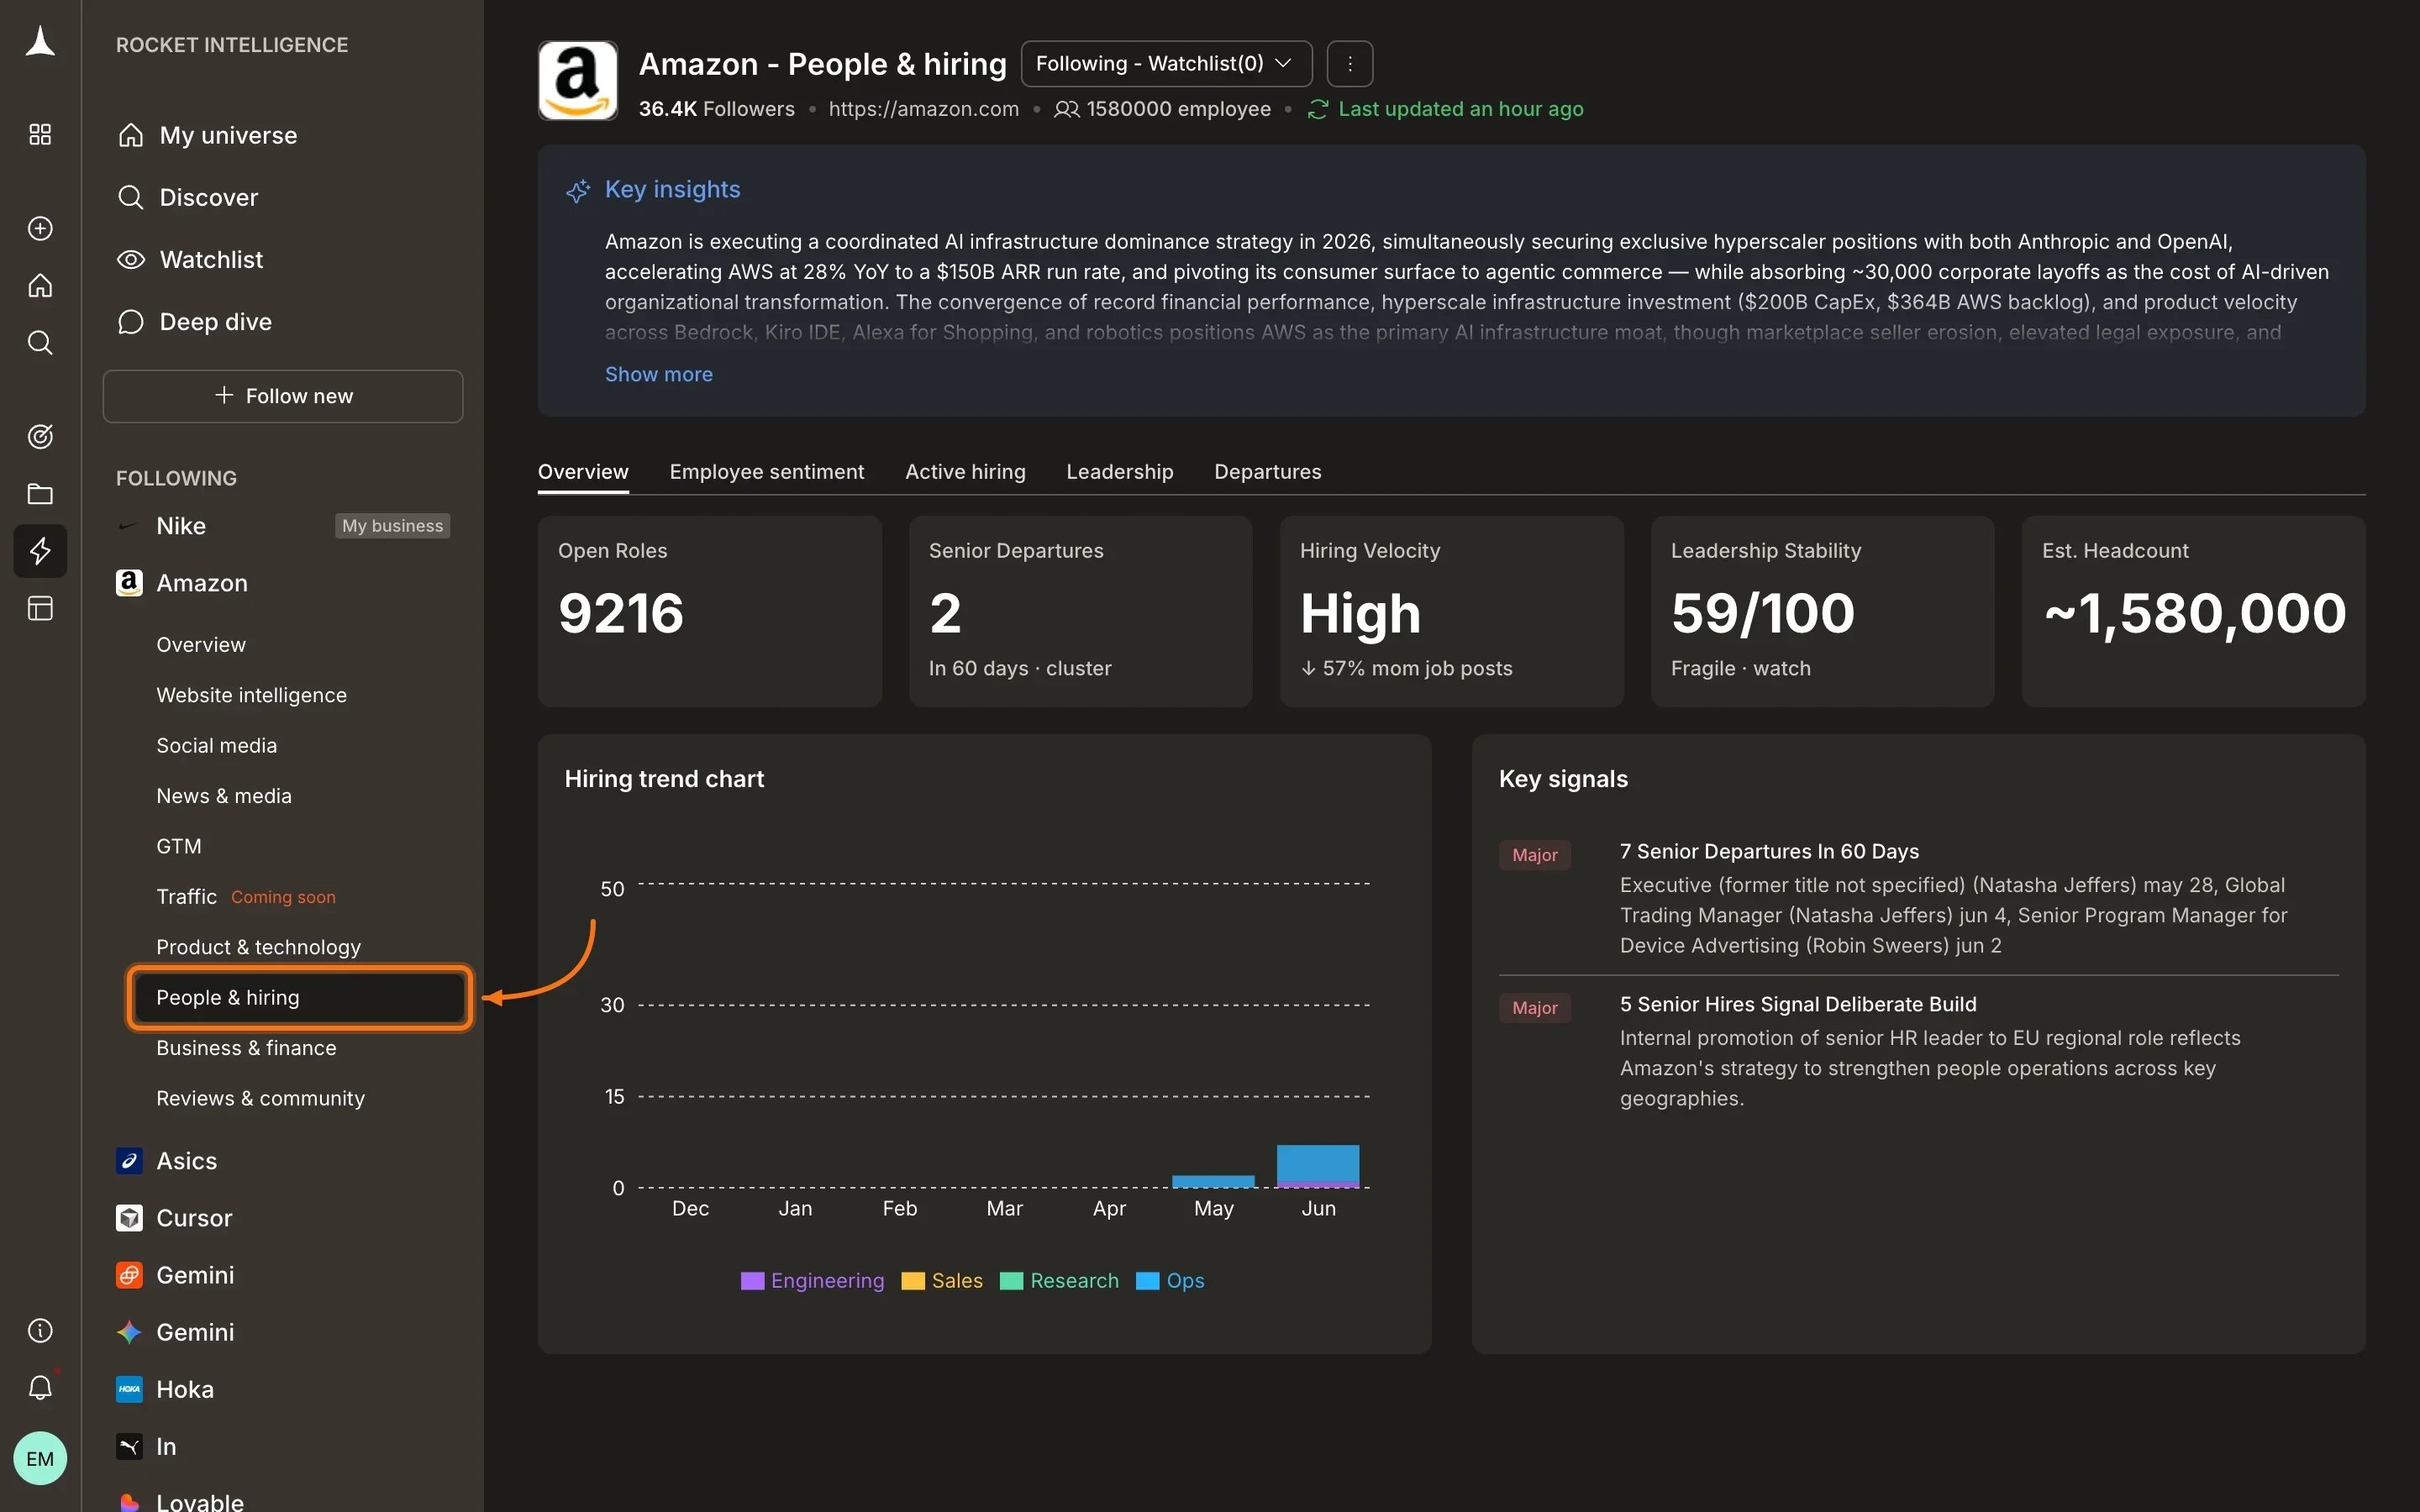Select the lightning bolt icon in left rail
Viewport: 2420px width, 1512px height.
click(40, 551)
